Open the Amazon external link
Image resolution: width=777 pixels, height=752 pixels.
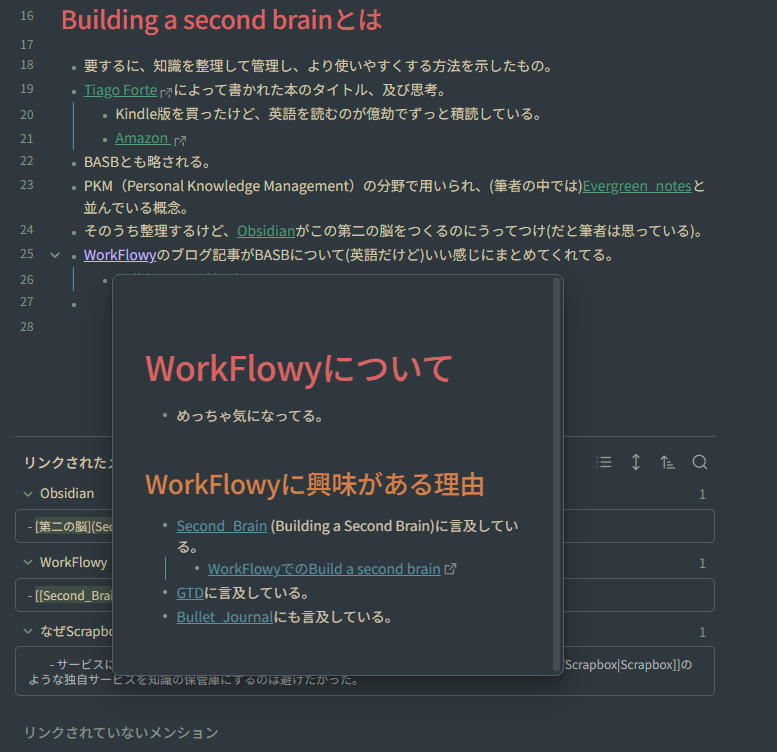(142, 138)
